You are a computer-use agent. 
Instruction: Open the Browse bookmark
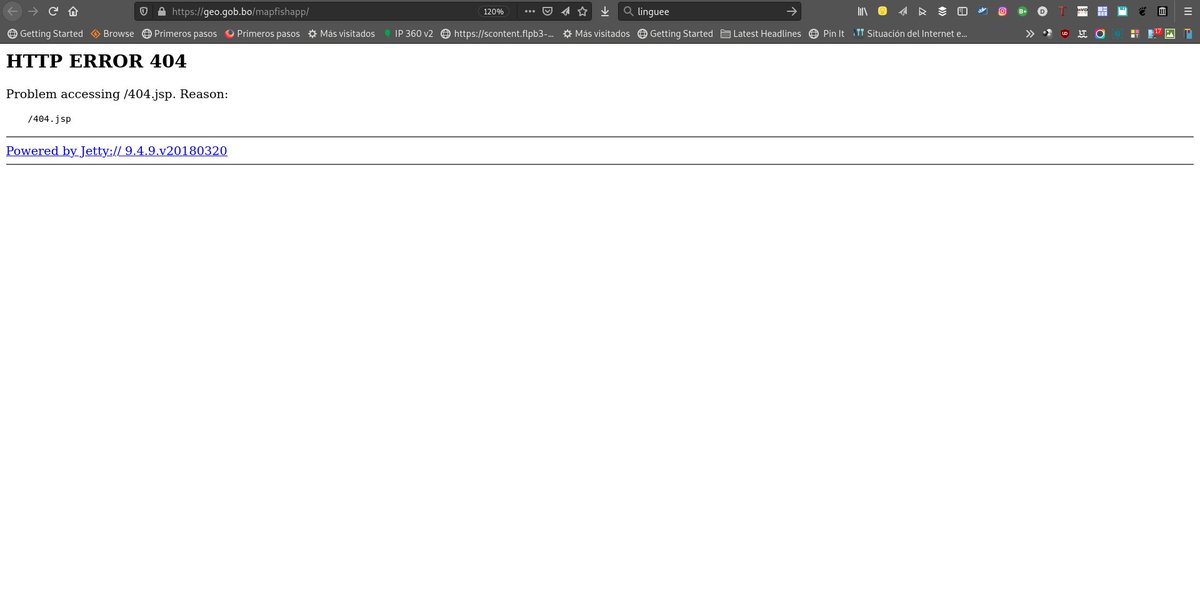pyautogui.click(x=112, y=33)
